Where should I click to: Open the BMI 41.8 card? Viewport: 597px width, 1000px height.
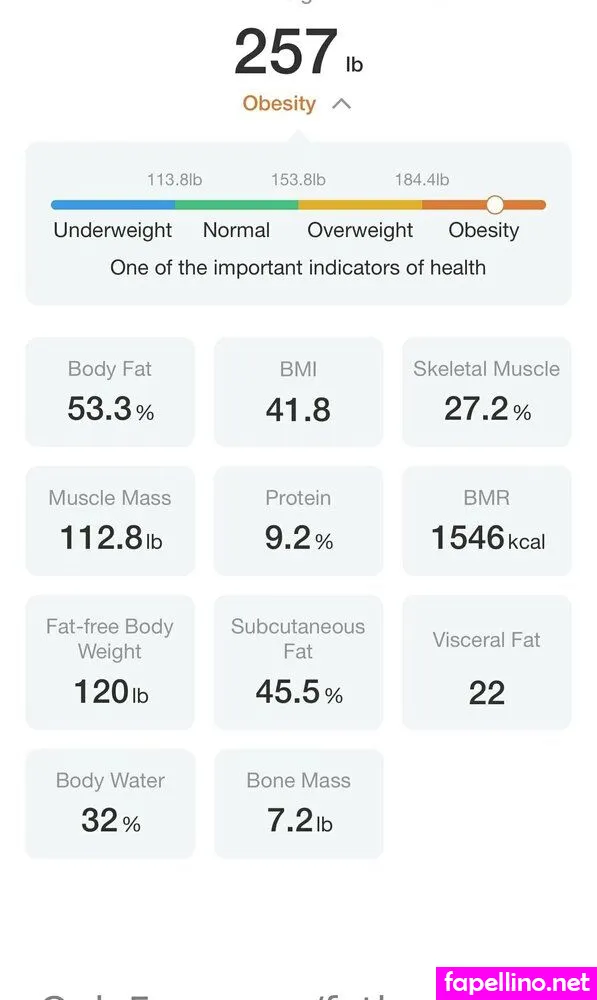(298, 392)
